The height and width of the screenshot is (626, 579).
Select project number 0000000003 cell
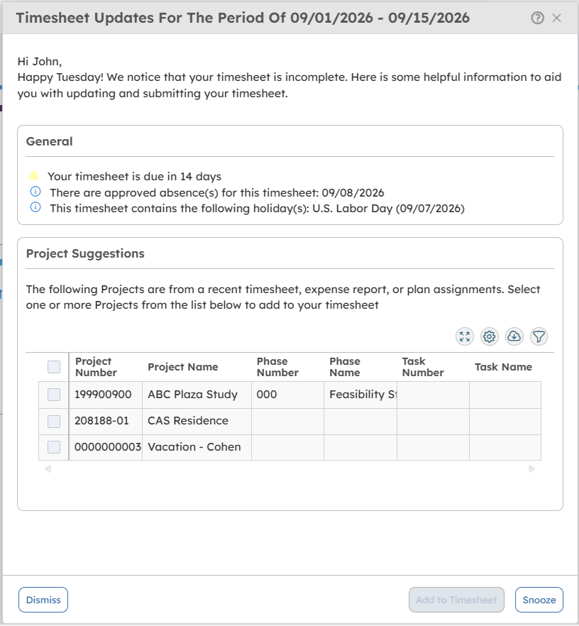click(106, 447)
